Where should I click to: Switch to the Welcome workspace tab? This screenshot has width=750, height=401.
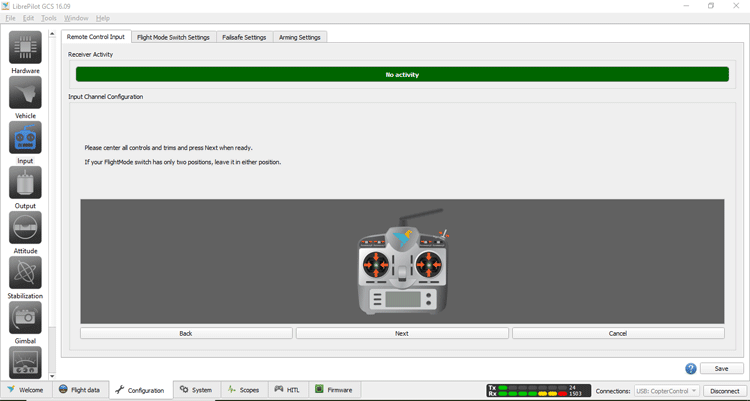(25, 390)
